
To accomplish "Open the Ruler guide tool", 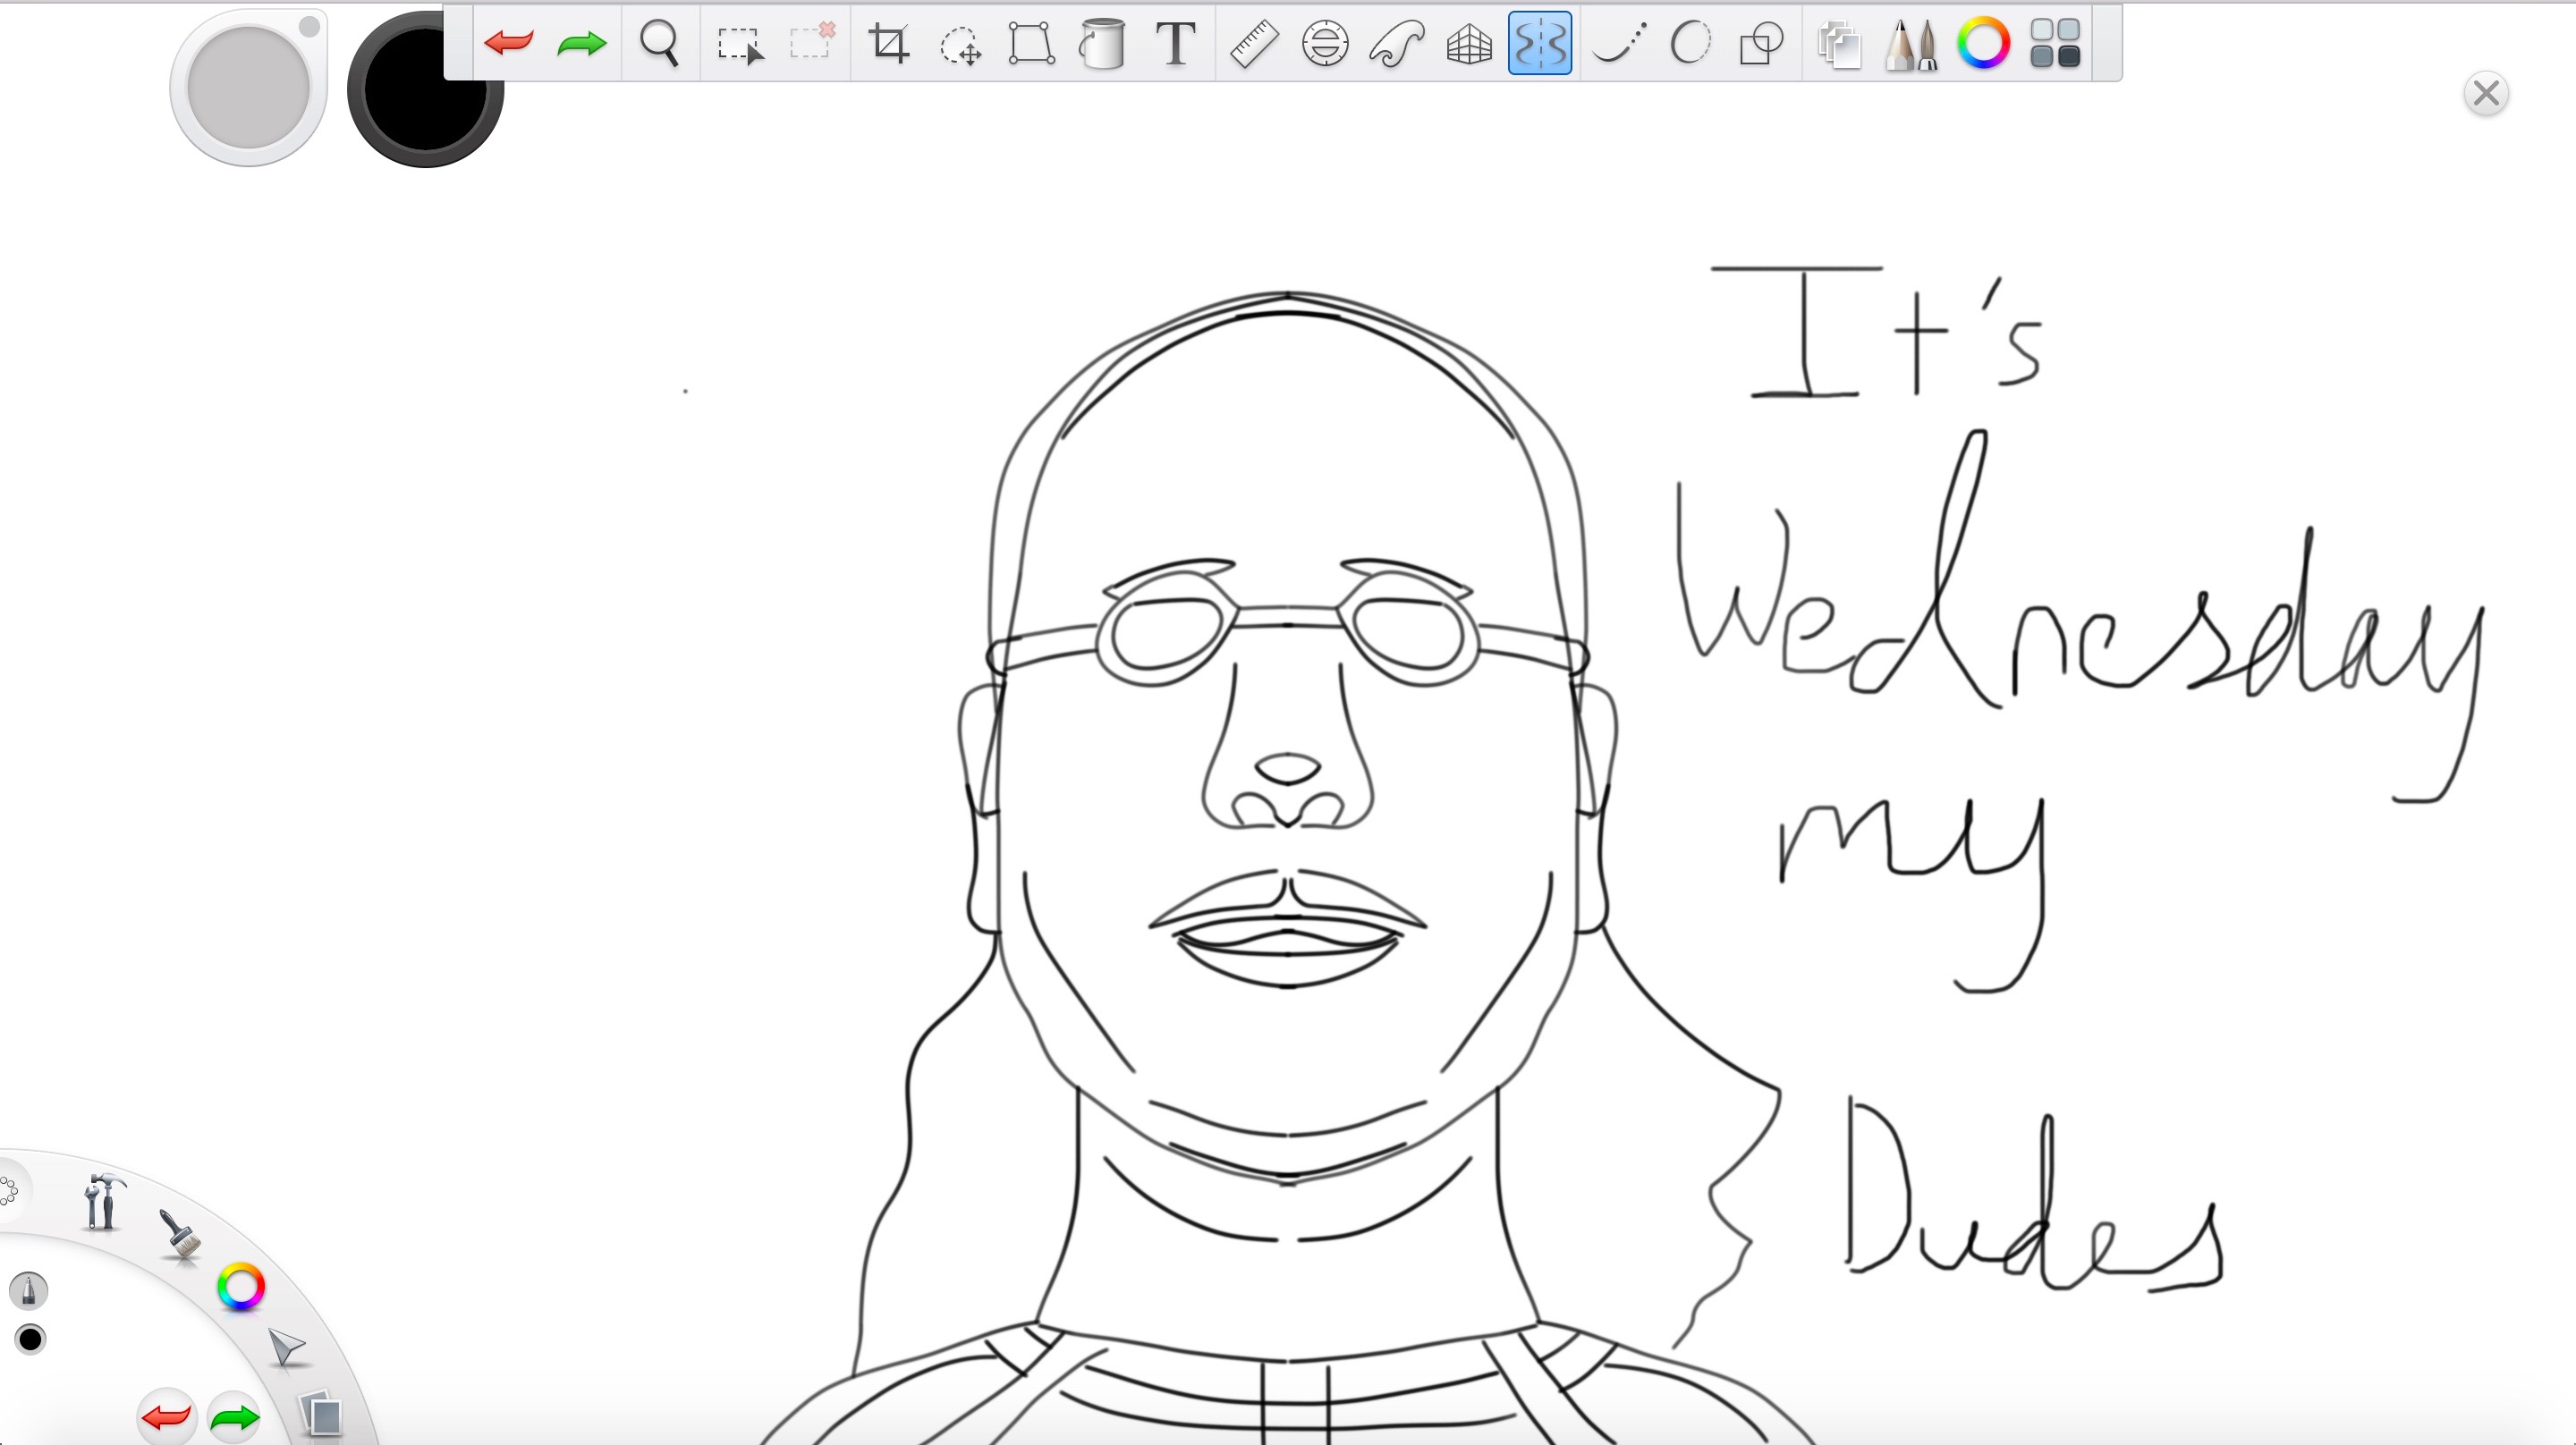I will coord(1253,44).
